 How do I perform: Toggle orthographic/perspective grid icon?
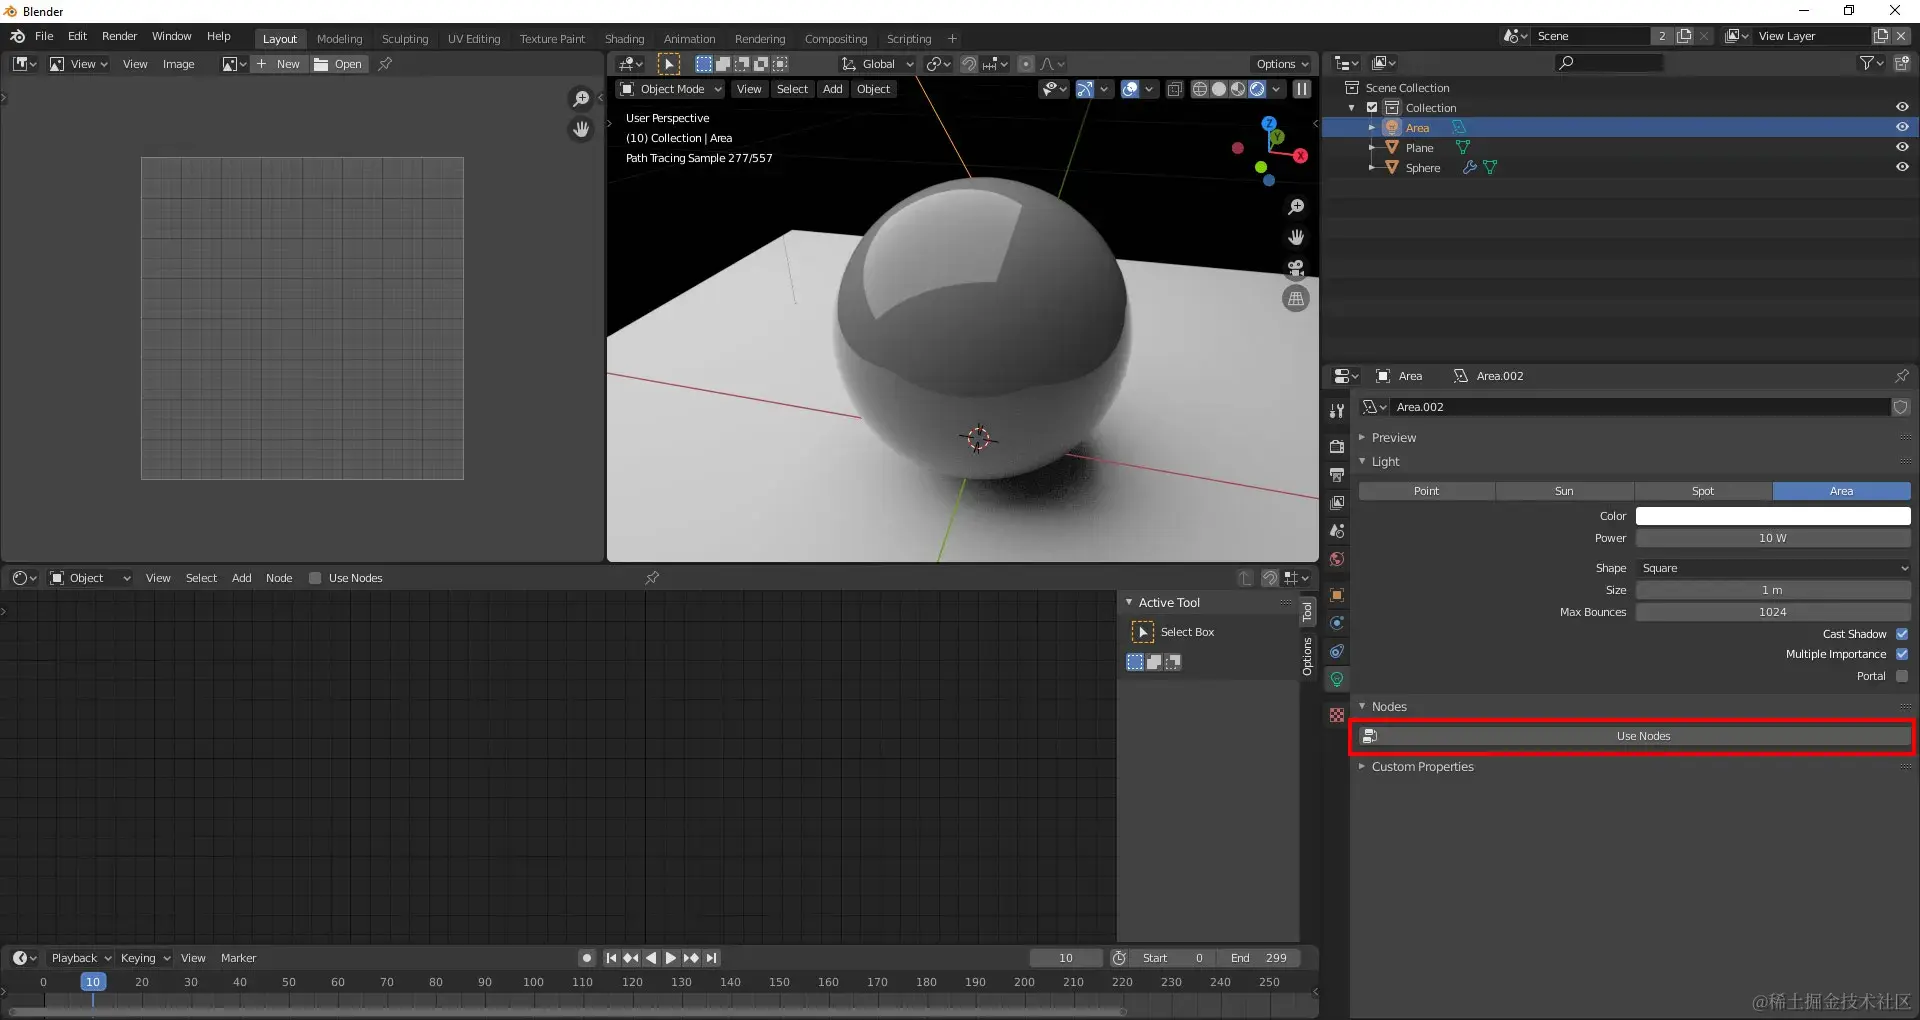(x=1296, y=298)
